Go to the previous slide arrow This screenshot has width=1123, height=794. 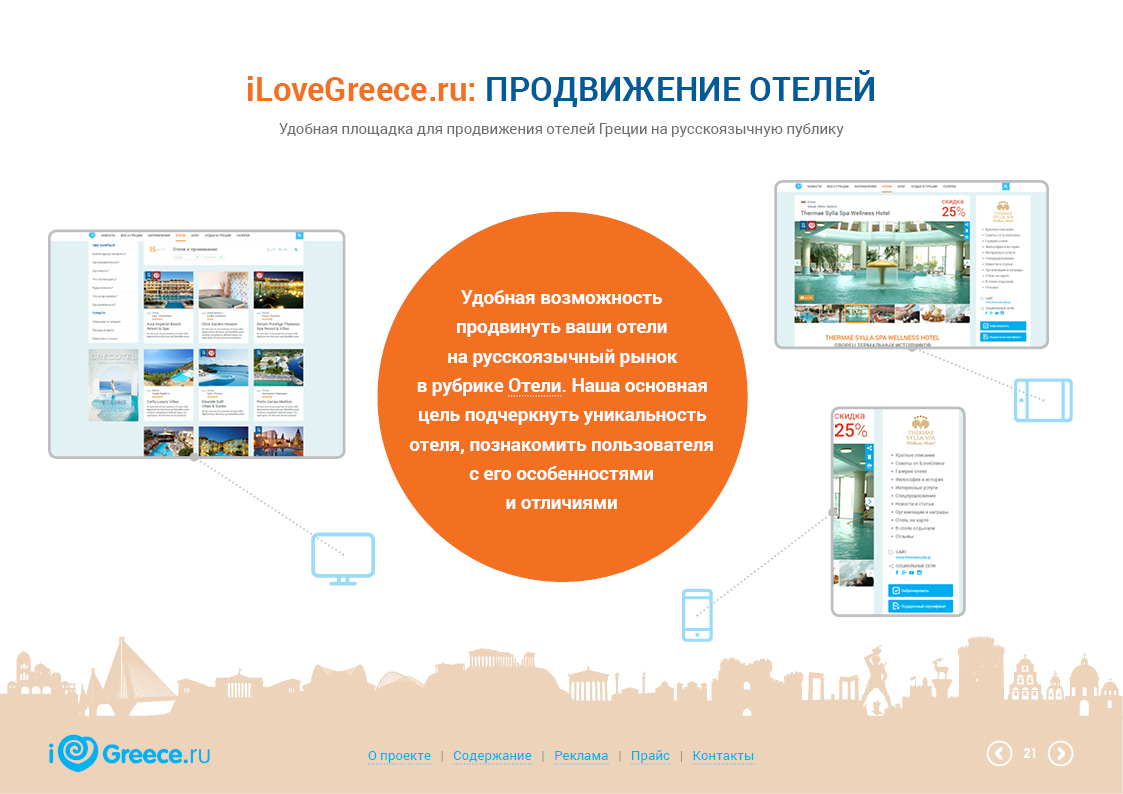[x=999, y=754]
